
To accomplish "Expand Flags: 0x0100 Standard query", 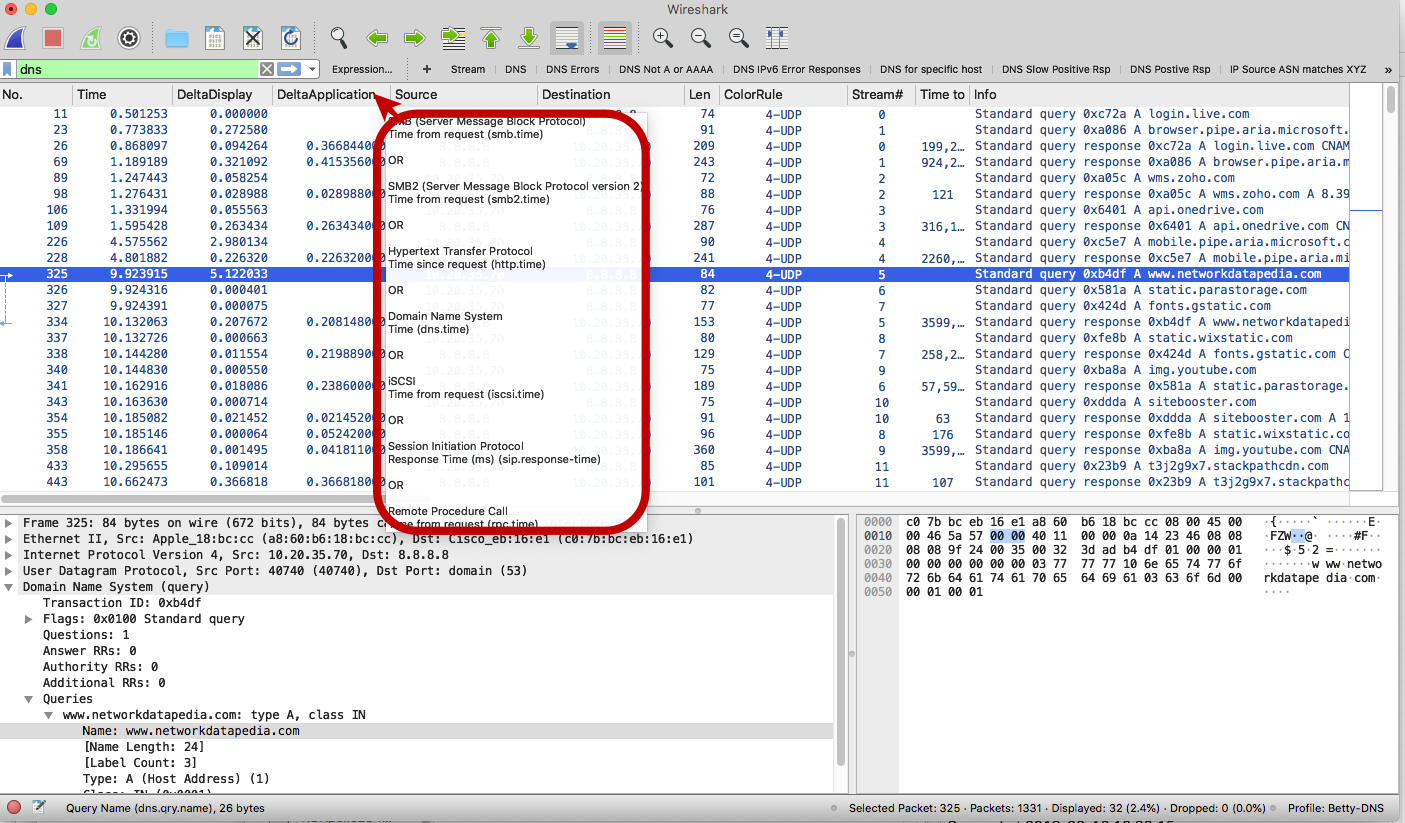I will pos(29,619).
